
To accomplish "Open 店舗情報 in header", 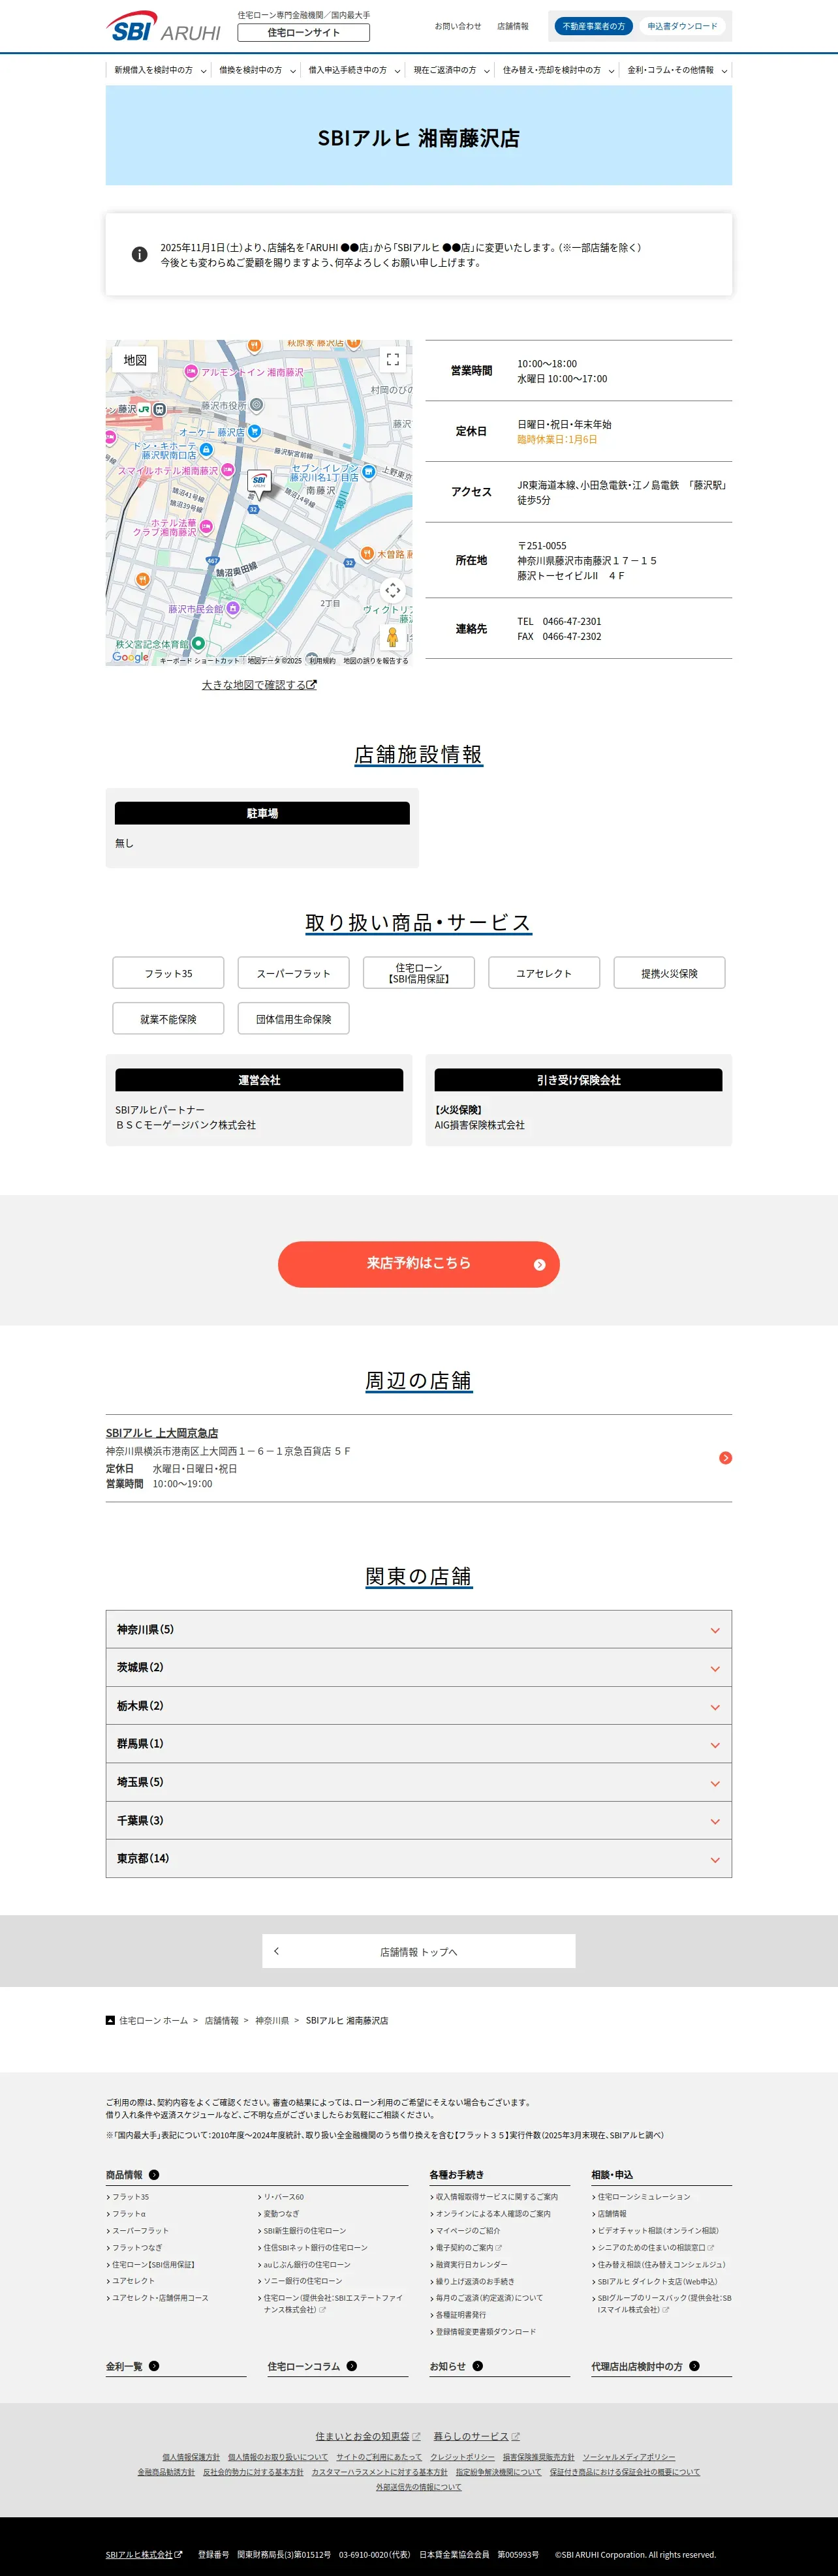I will [513, 26].
